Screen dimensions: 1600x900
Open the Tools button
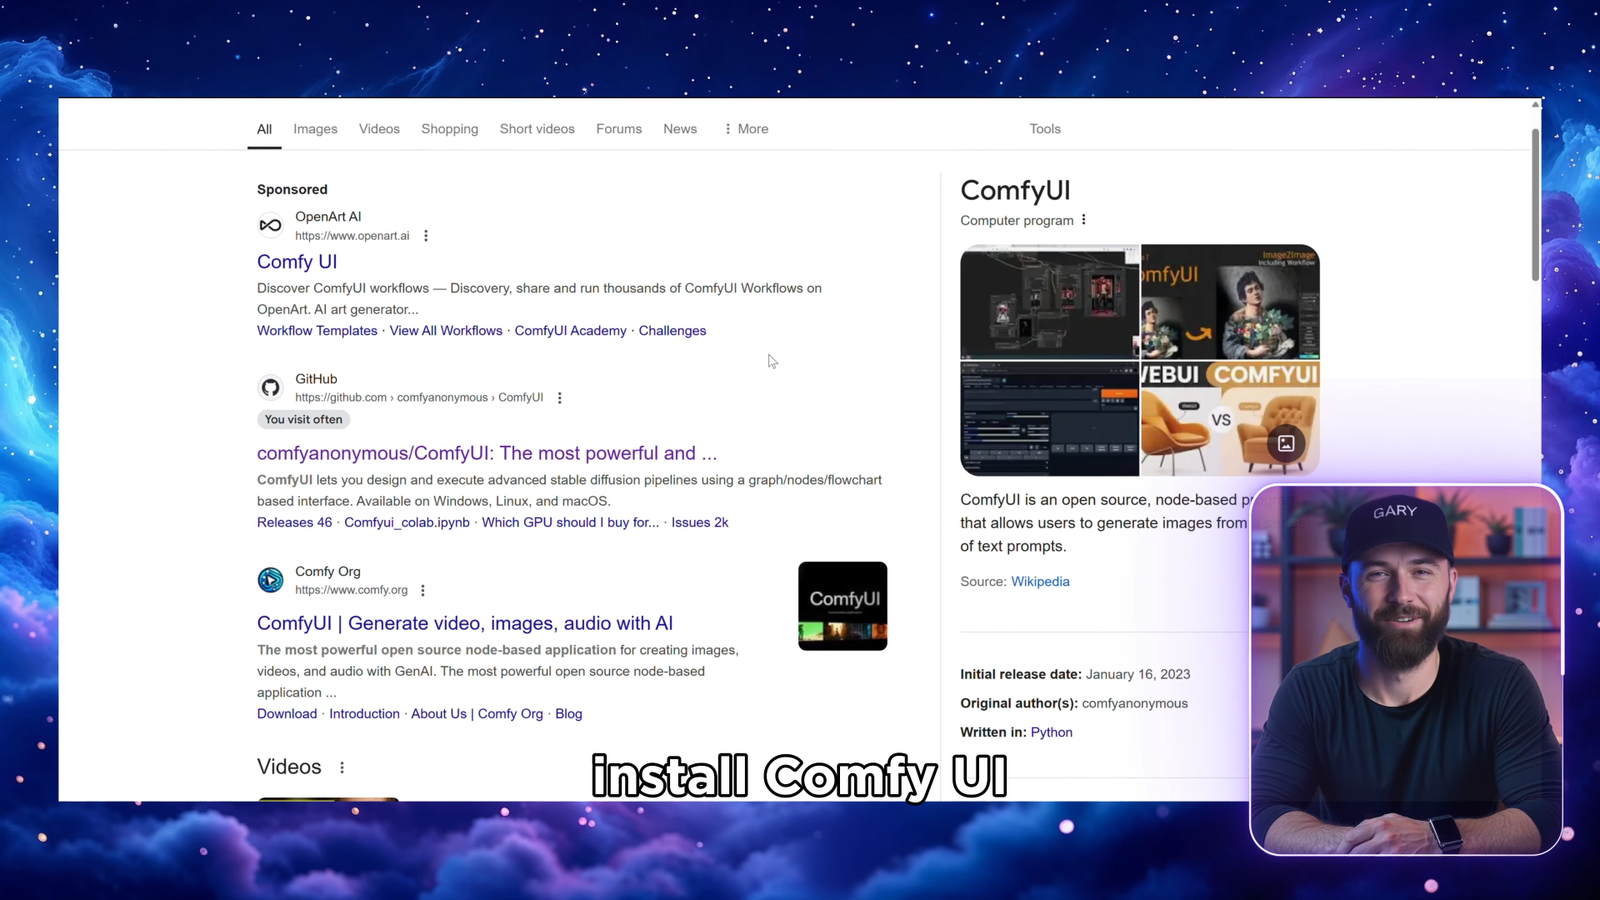click(1045, 129)
